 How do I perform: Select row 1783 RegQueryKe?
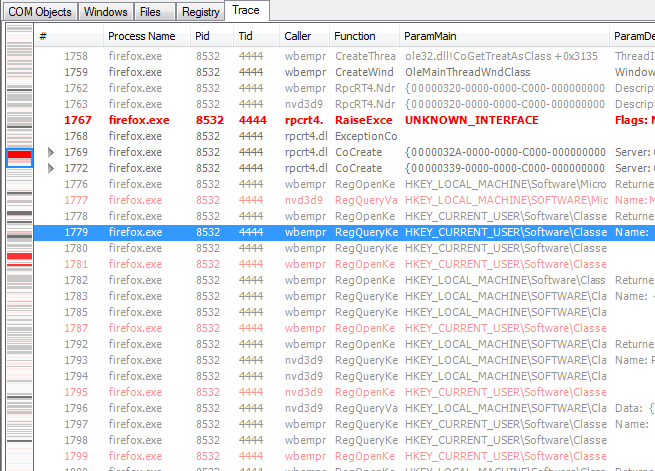[344, 296]
